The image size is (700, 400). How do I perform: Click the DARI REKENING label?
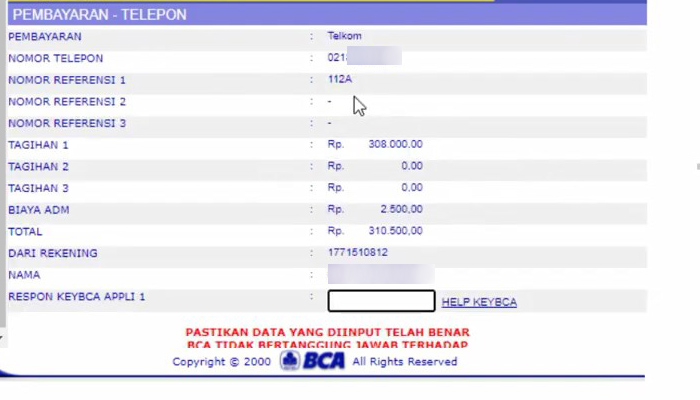click(x=53, y=253)
